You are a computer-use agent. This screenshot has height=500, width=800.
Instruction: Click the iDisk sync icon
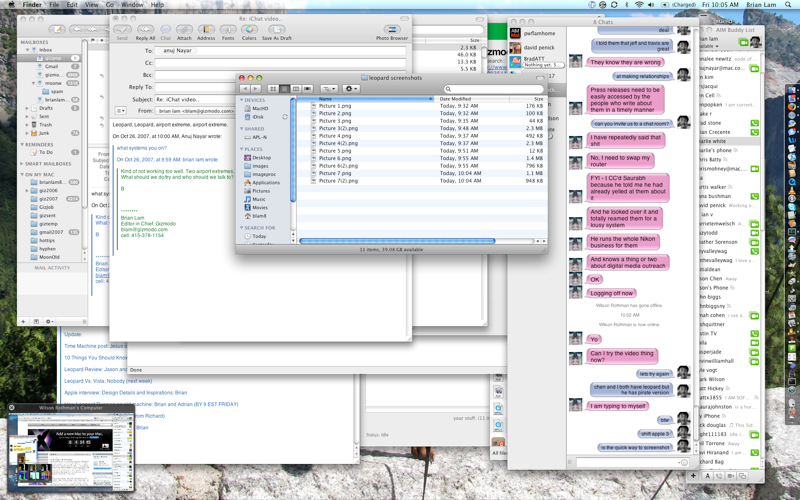click(x=285, y=117)
